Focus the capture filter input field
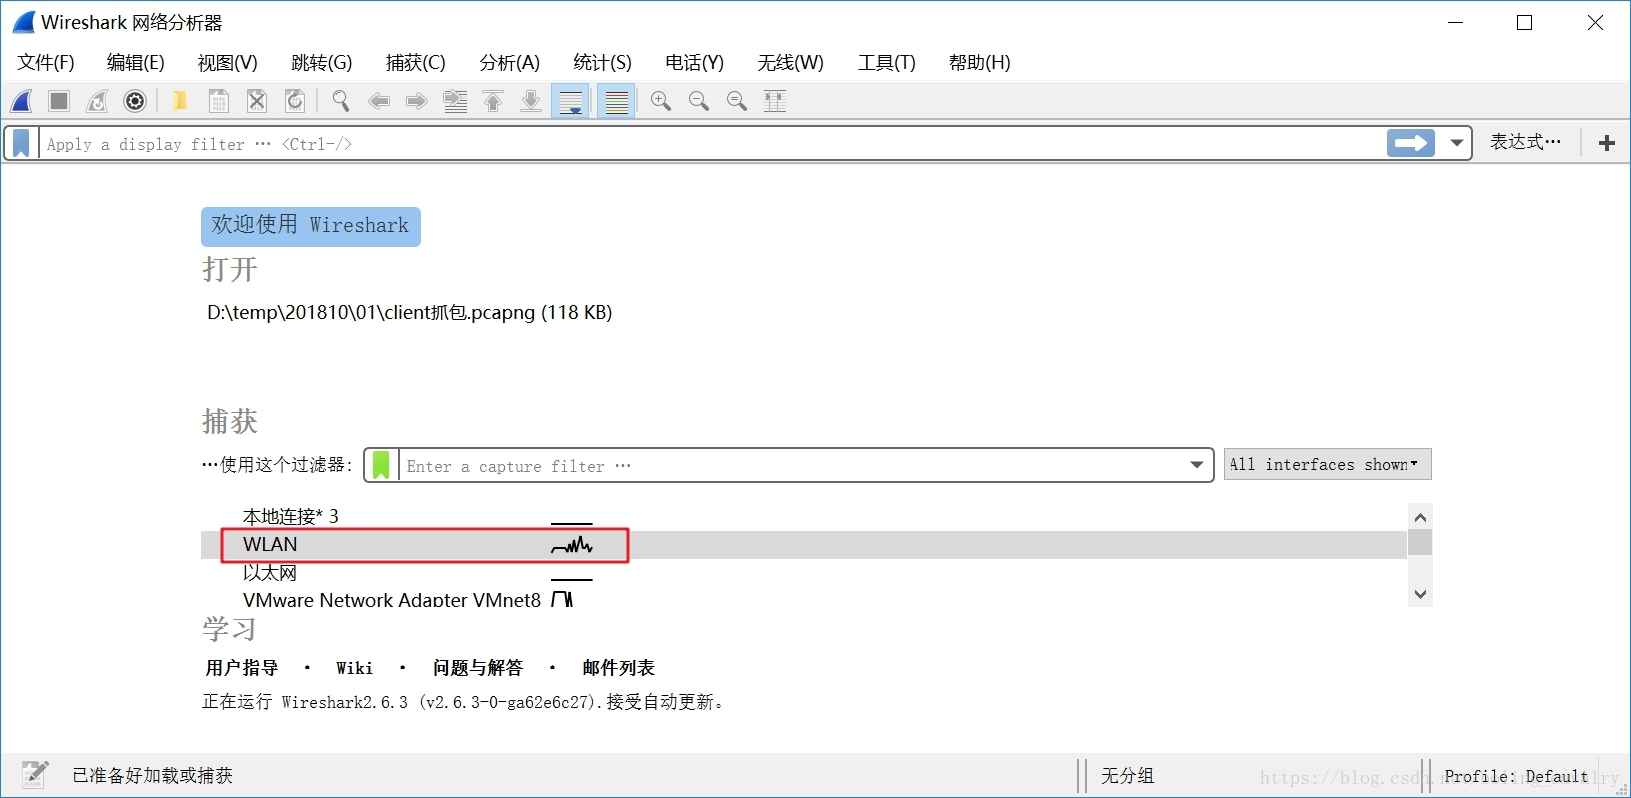1631x798 pixels. (790, 466)
